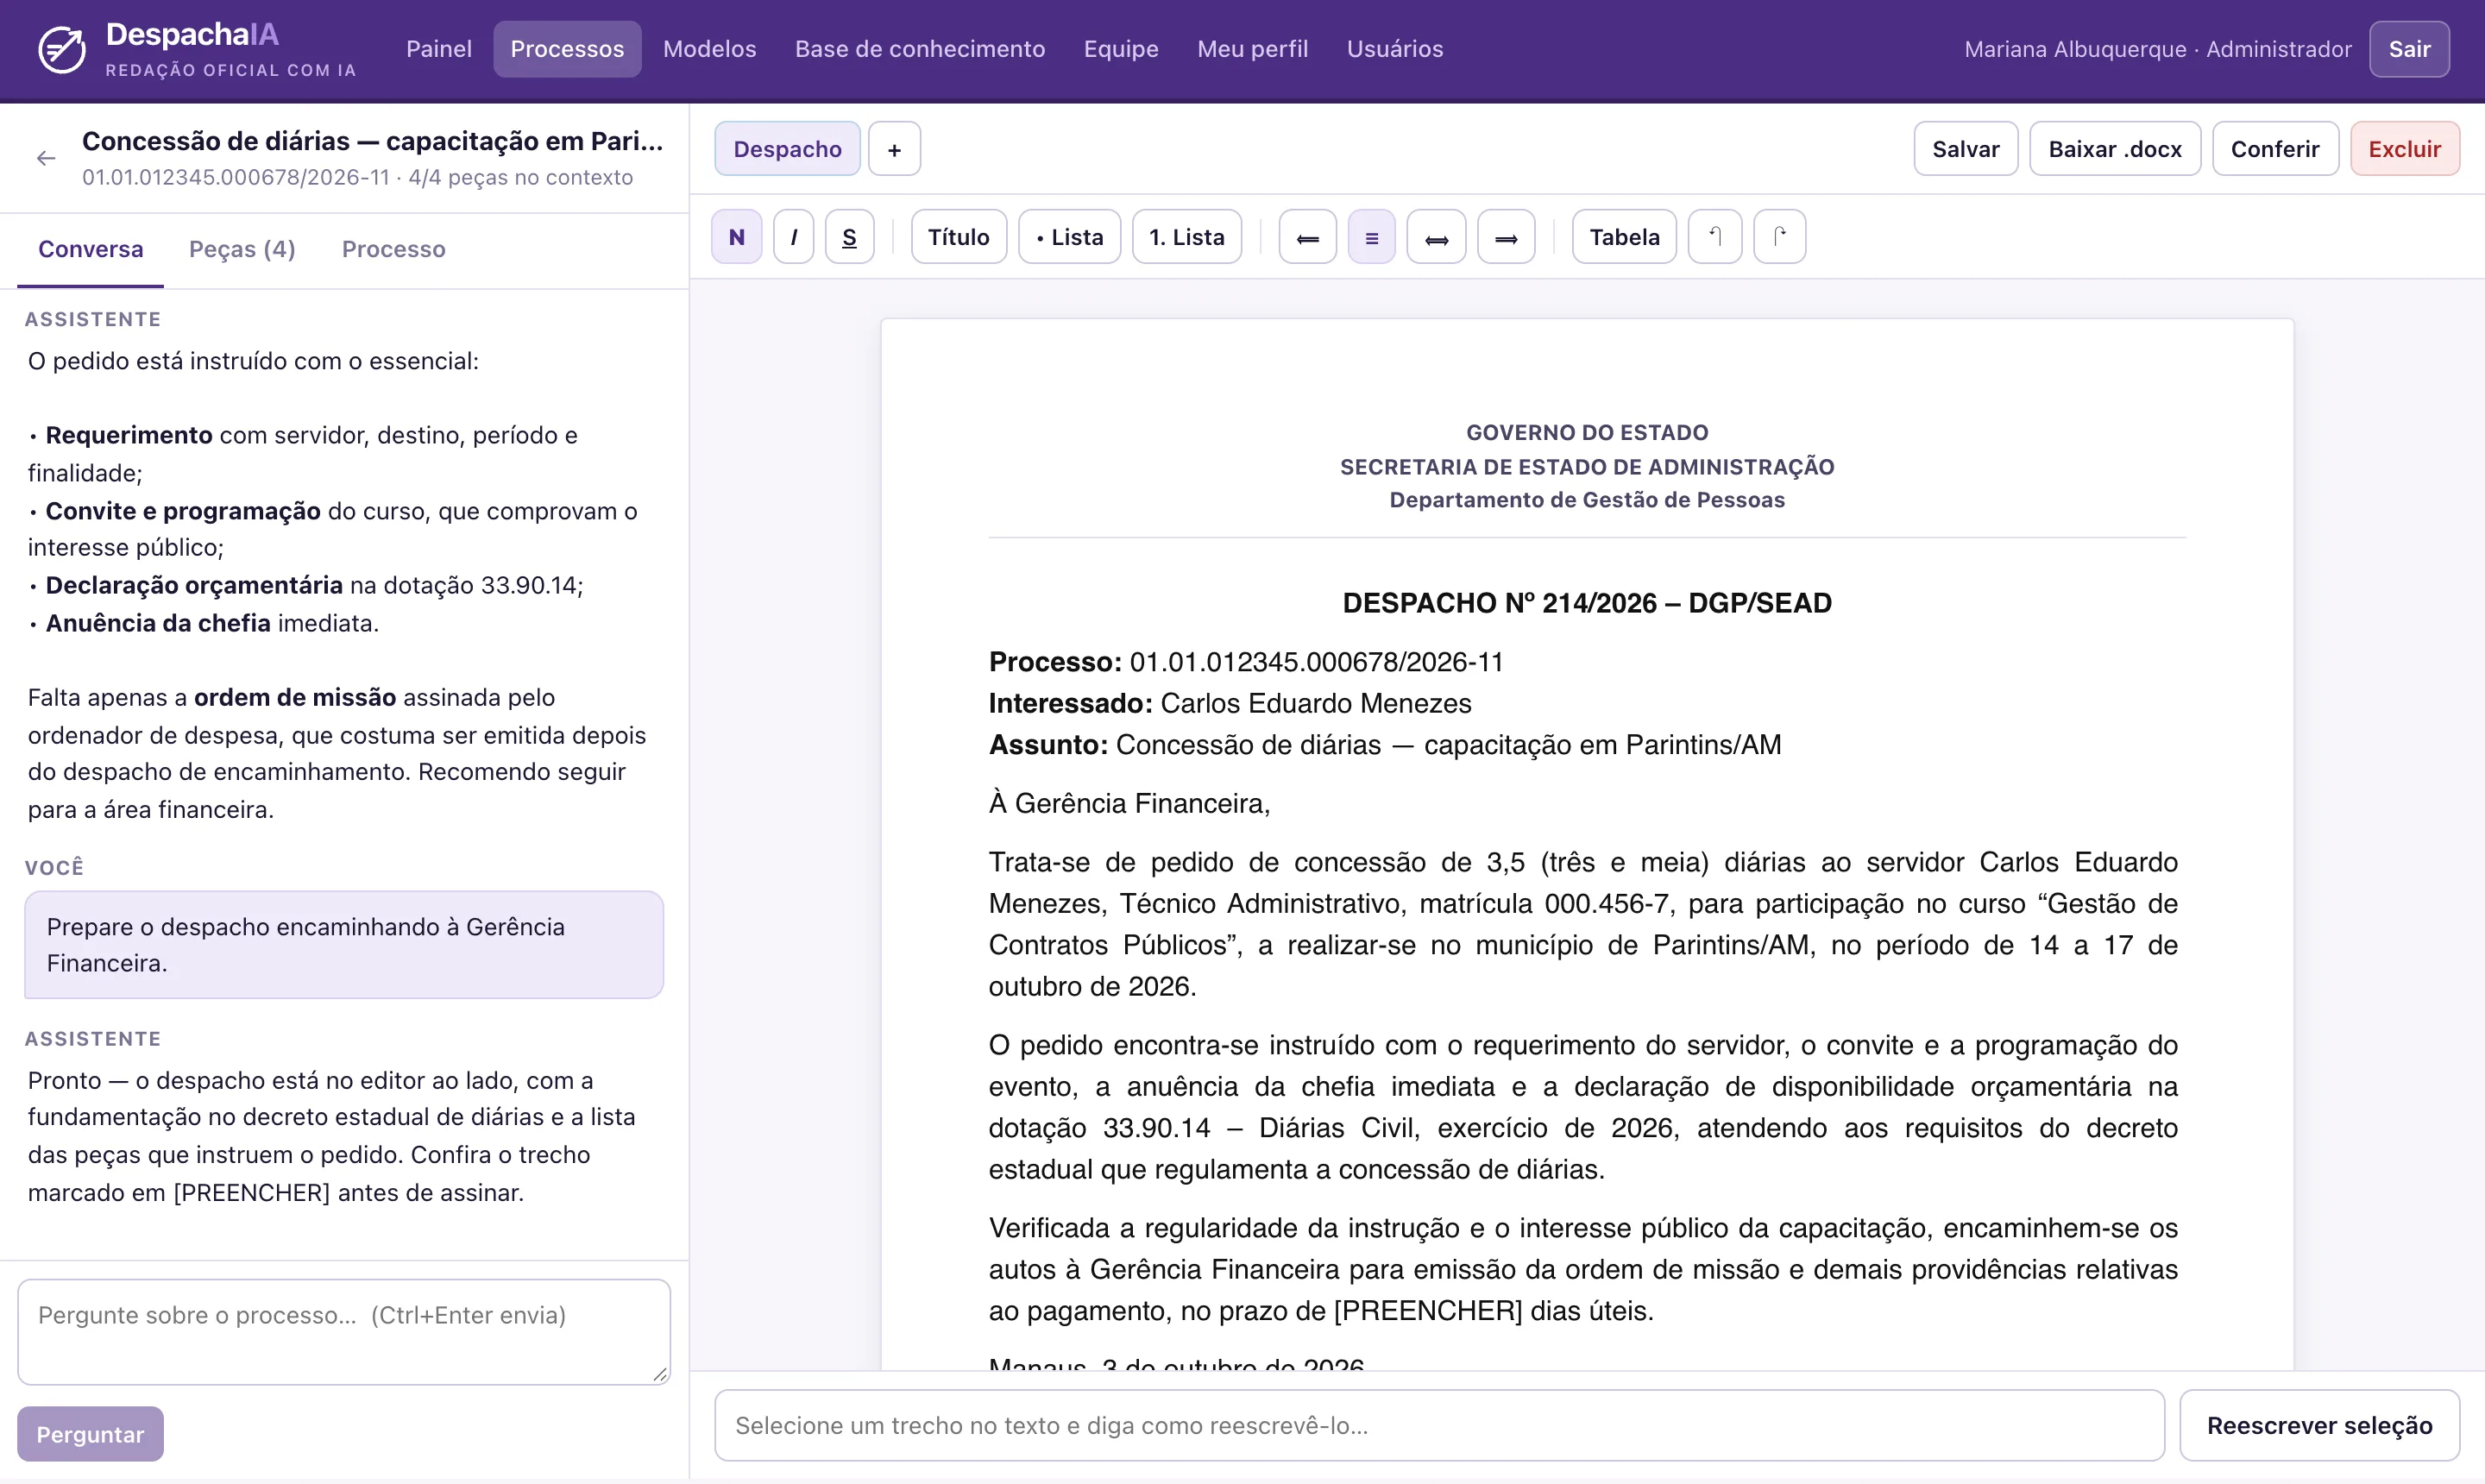Click the Reescrever seleção button

(x=2319, y=1424)
